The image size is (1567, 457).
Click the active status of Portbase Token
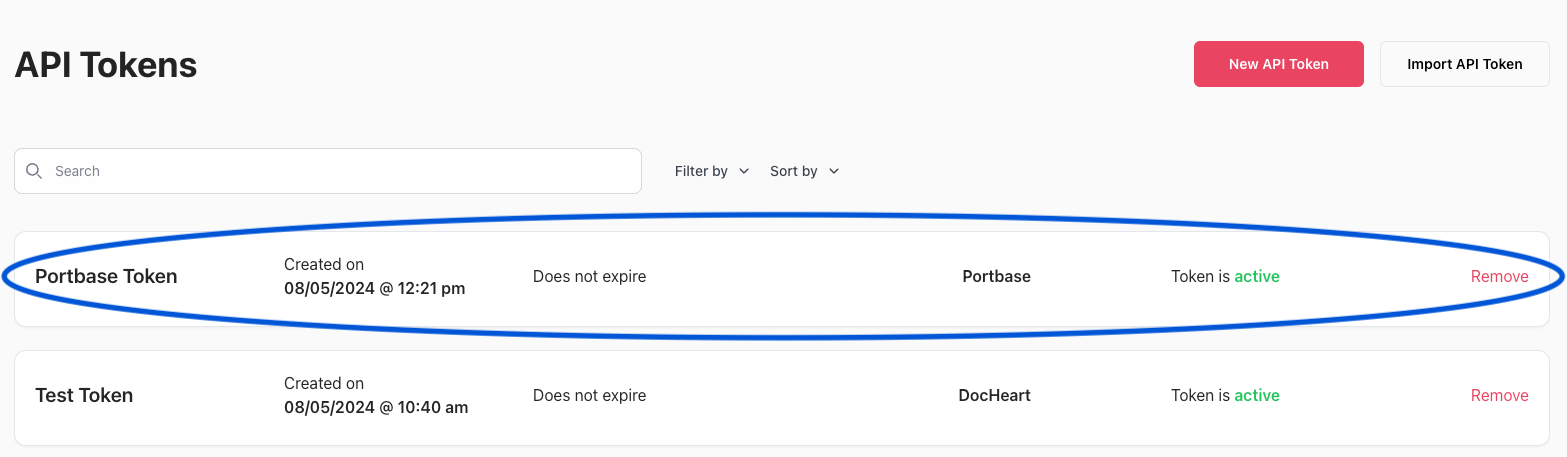click(x=1256, y=277)
